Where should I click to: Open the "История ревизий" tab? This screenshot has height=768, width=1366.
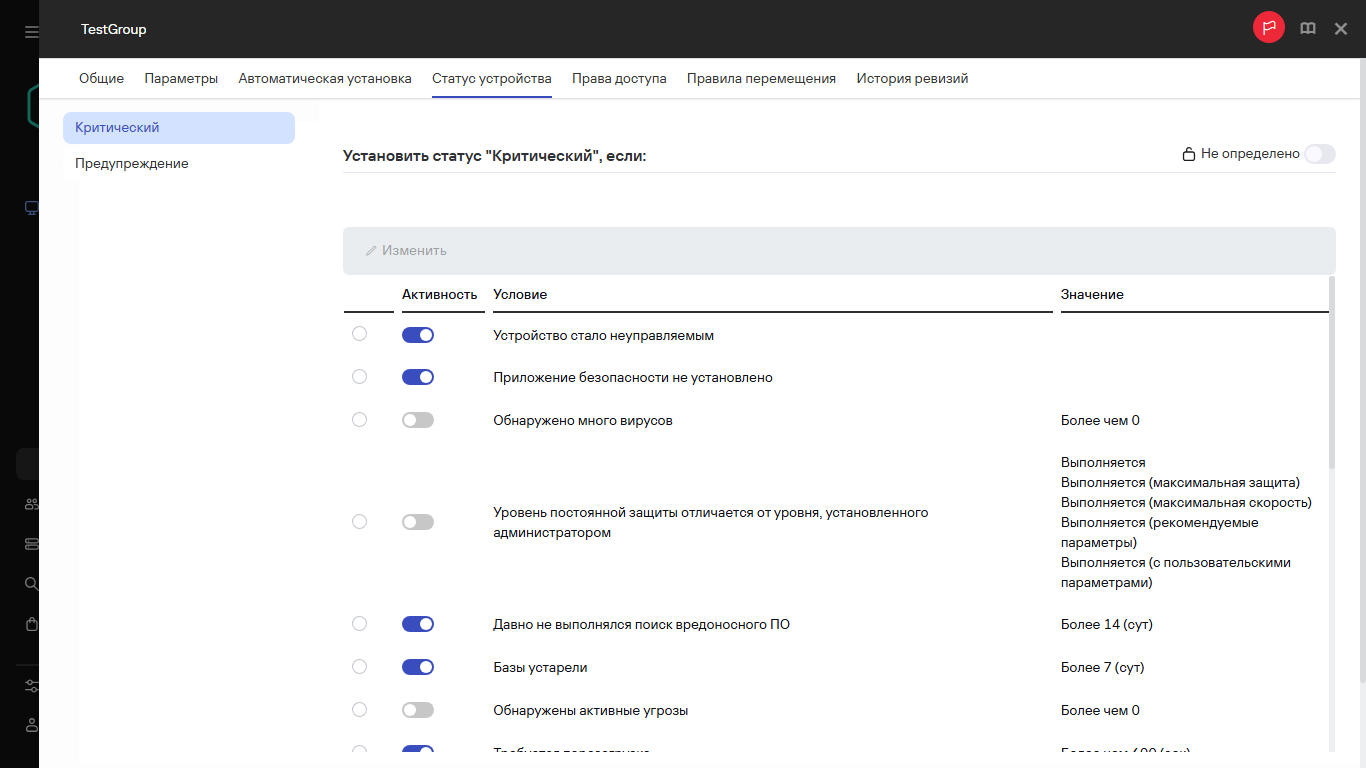coord(912,77)
